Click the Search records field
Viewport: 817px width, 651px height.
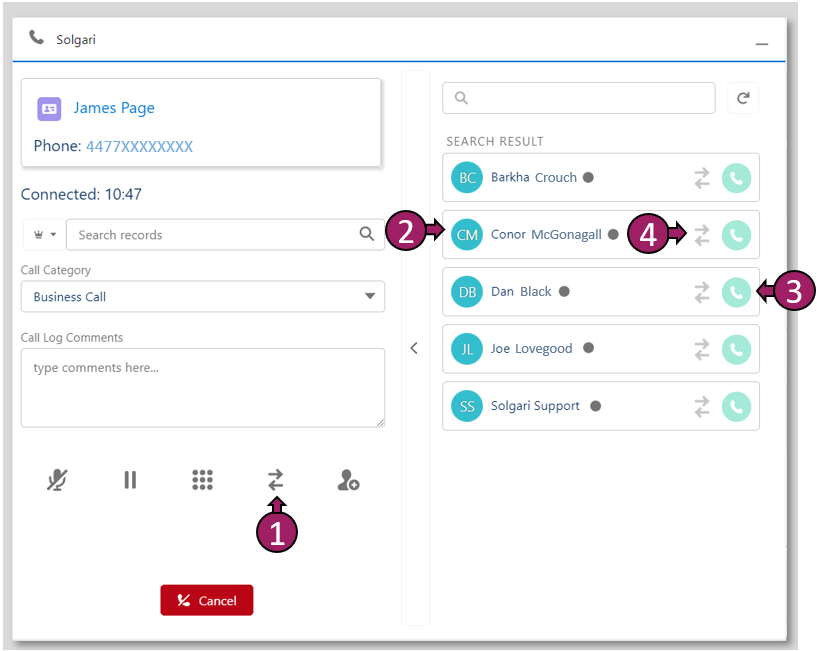pyautogui.click(x=215, y=235)
